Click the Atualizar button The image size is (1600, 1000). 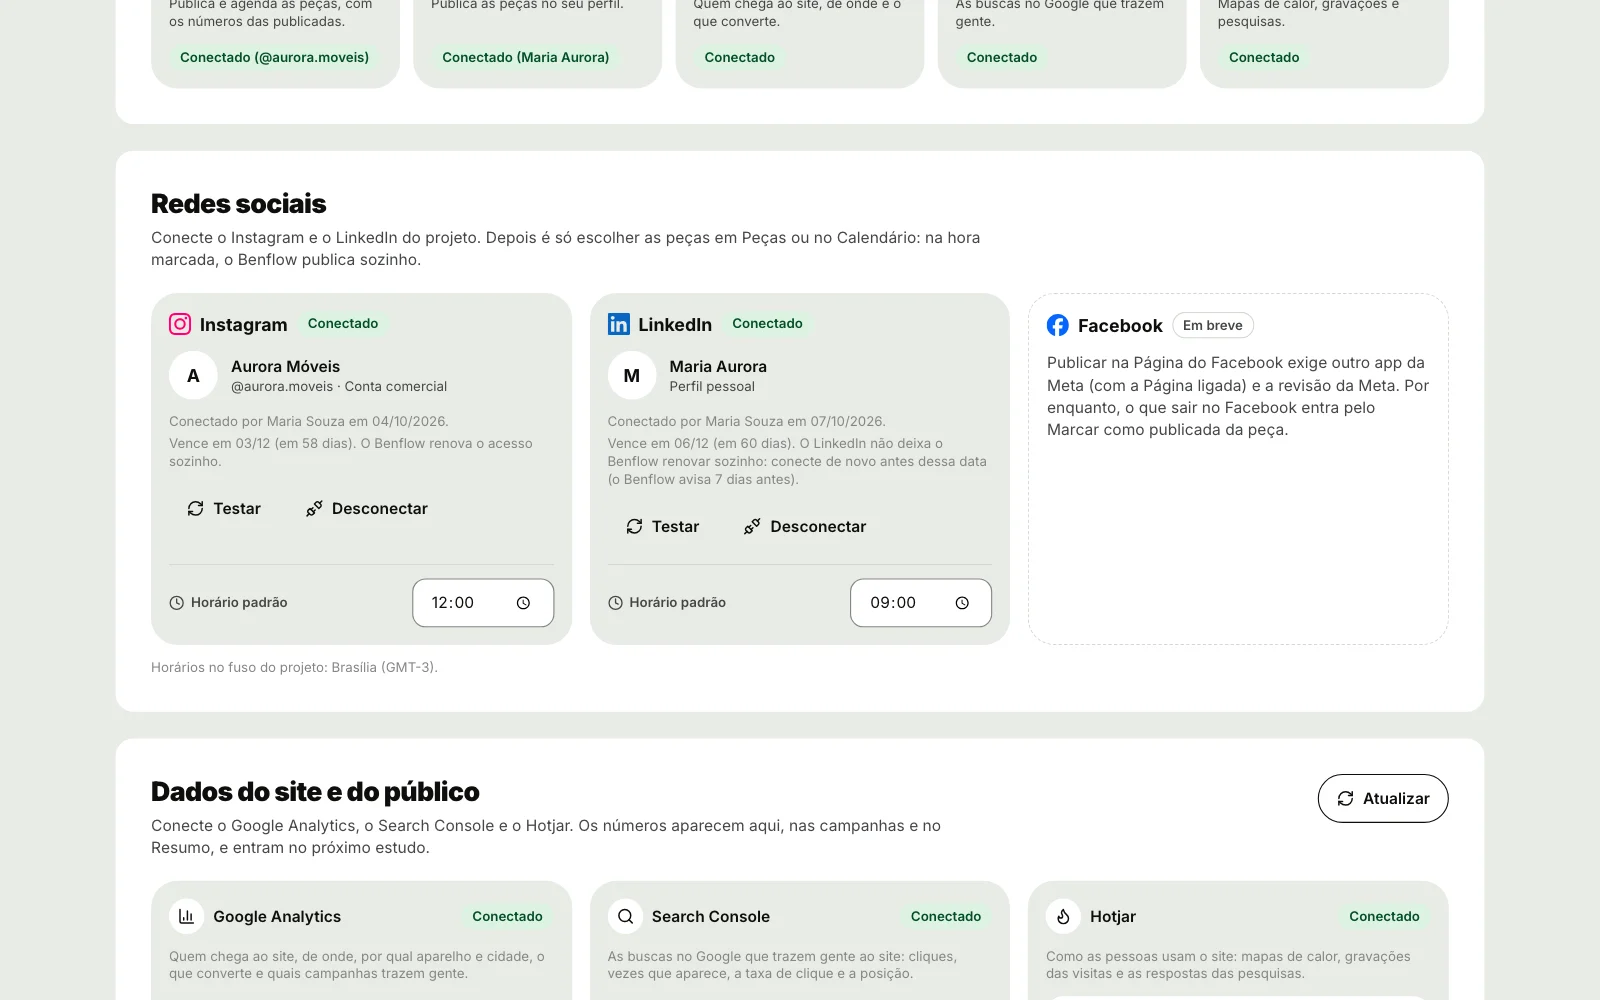[x=1383, y=798]
